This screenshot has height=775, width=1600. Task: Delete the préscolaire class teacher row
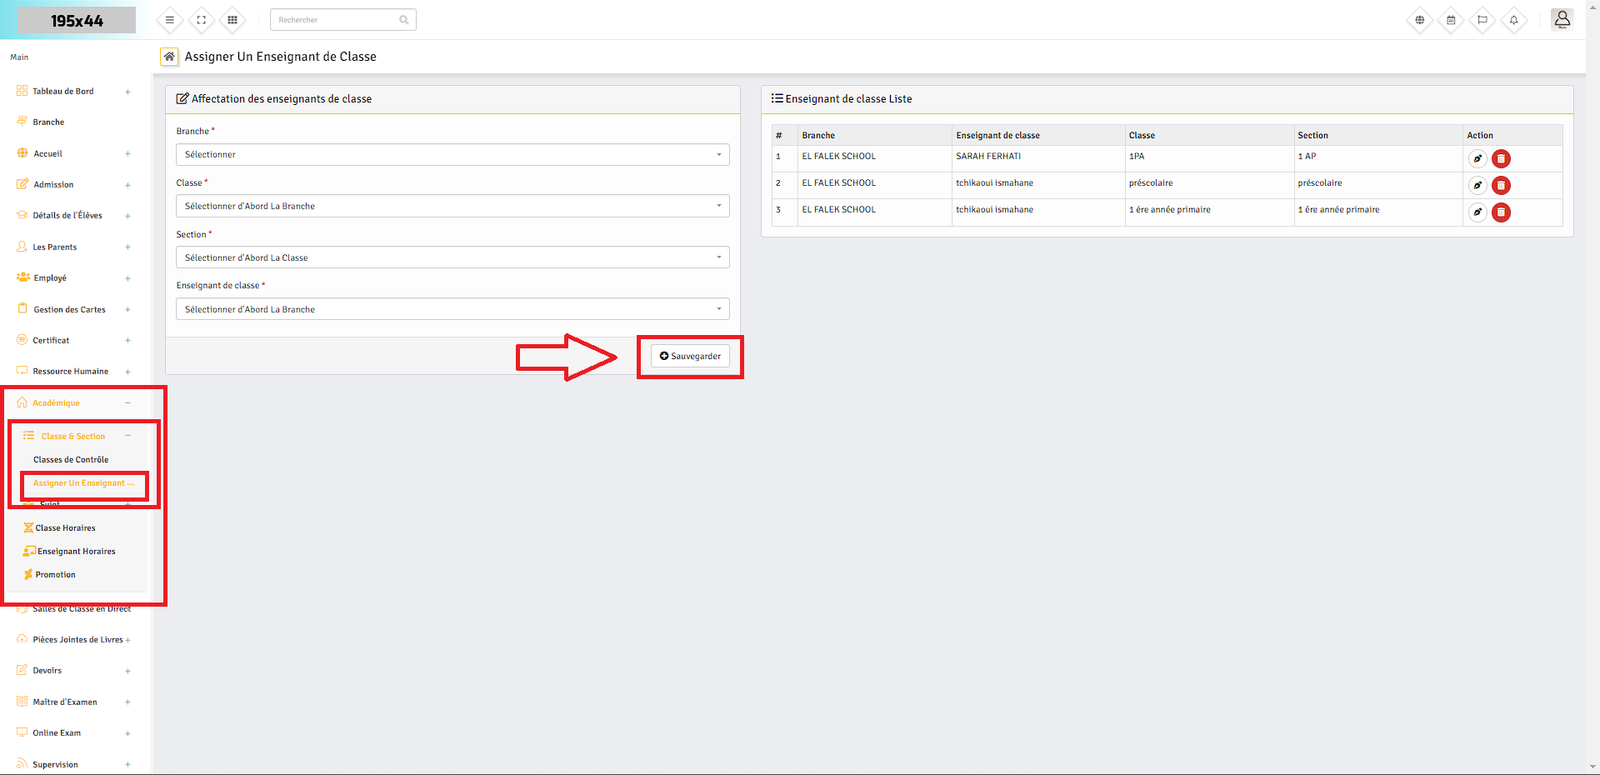[x=1501, y=186]
